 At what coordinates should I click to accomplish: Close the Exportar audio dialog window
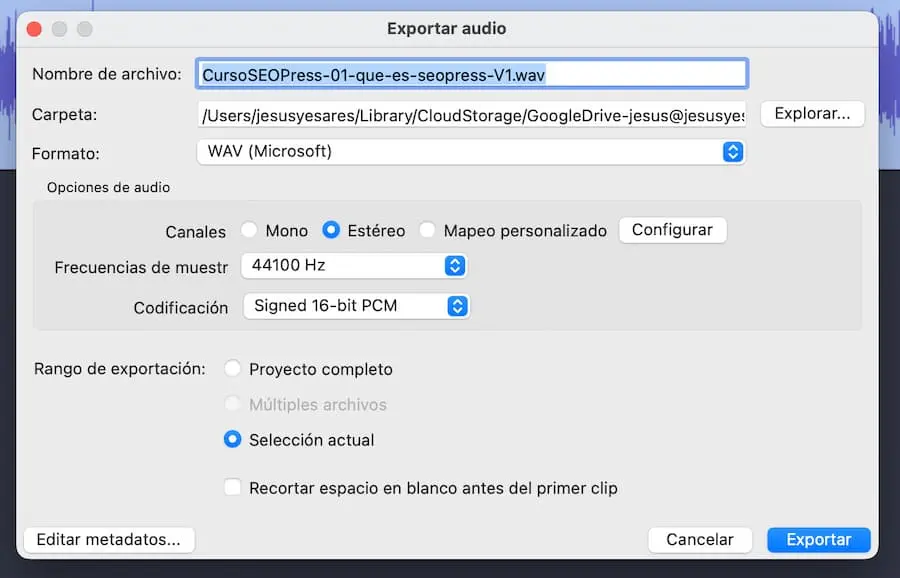coord(35,29)
